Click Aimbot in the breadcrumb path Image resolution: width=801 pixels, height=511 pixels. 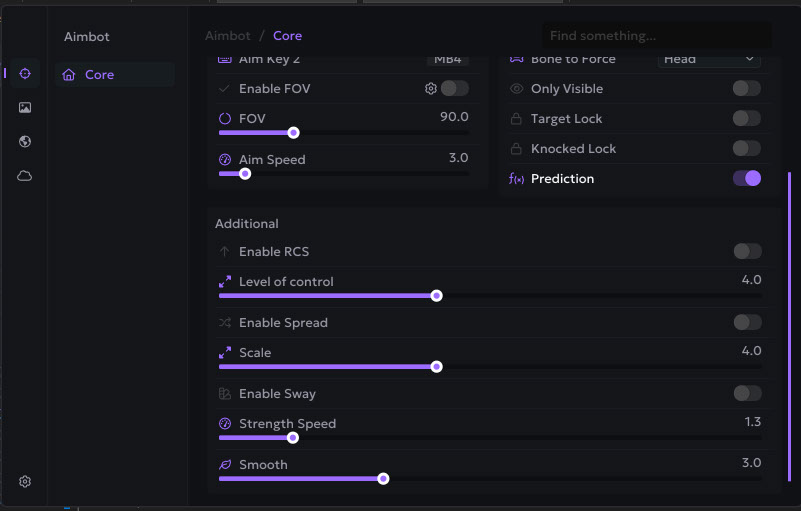point(228,36)
